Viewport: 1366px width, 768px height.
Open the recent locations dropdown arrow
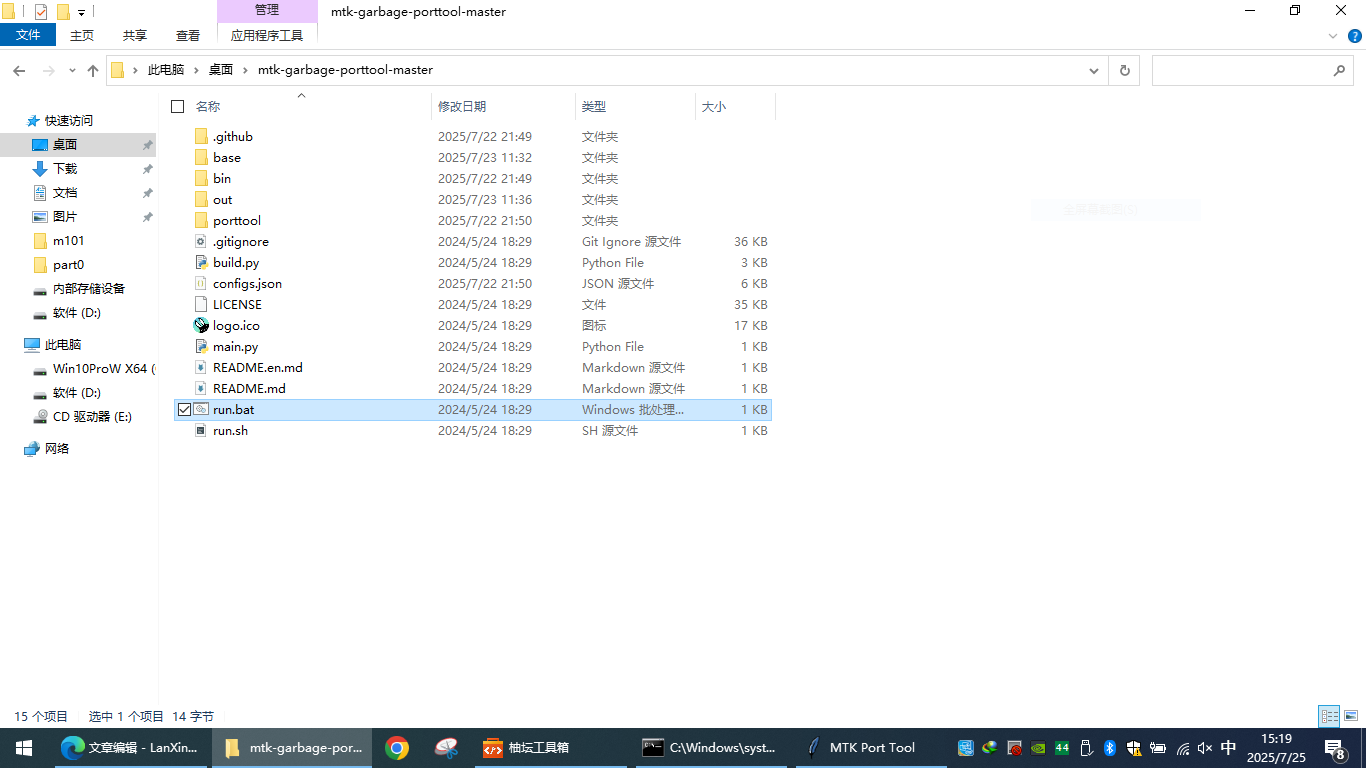click(72, 71)
